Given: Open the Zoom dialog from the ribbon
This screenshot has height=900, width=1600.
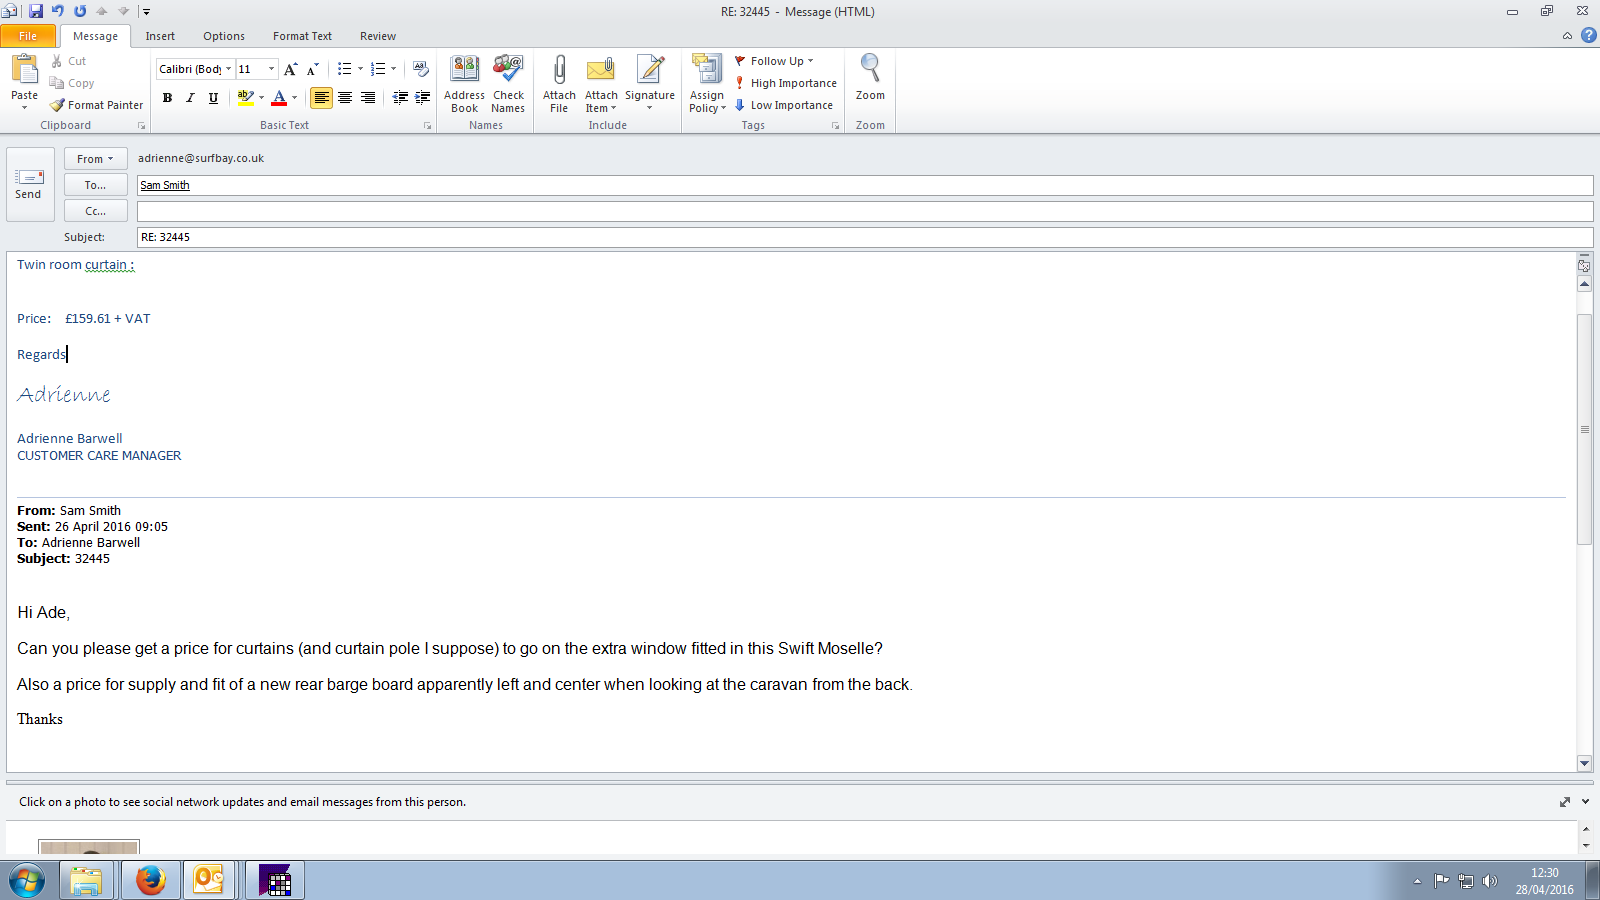Looking at the screenshot, I should (870, 78).
